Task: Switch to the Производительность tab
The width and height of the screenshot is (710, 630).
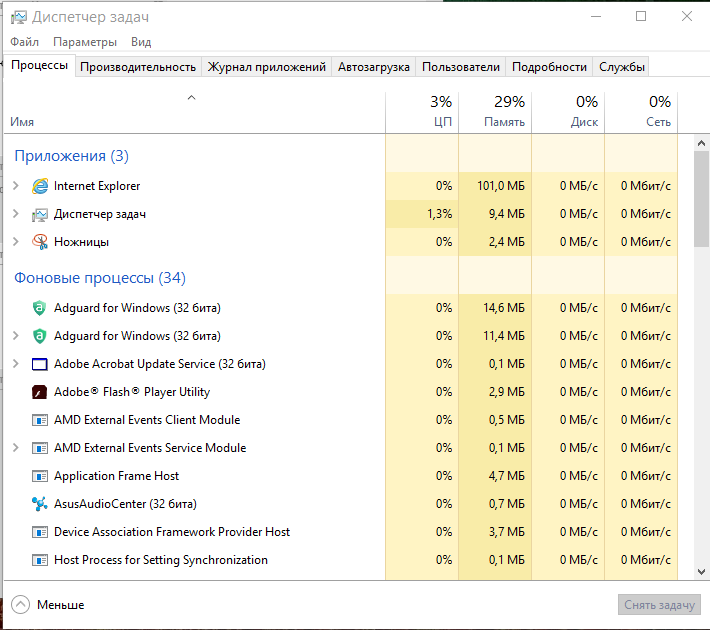Action: [x=138, y=67]
